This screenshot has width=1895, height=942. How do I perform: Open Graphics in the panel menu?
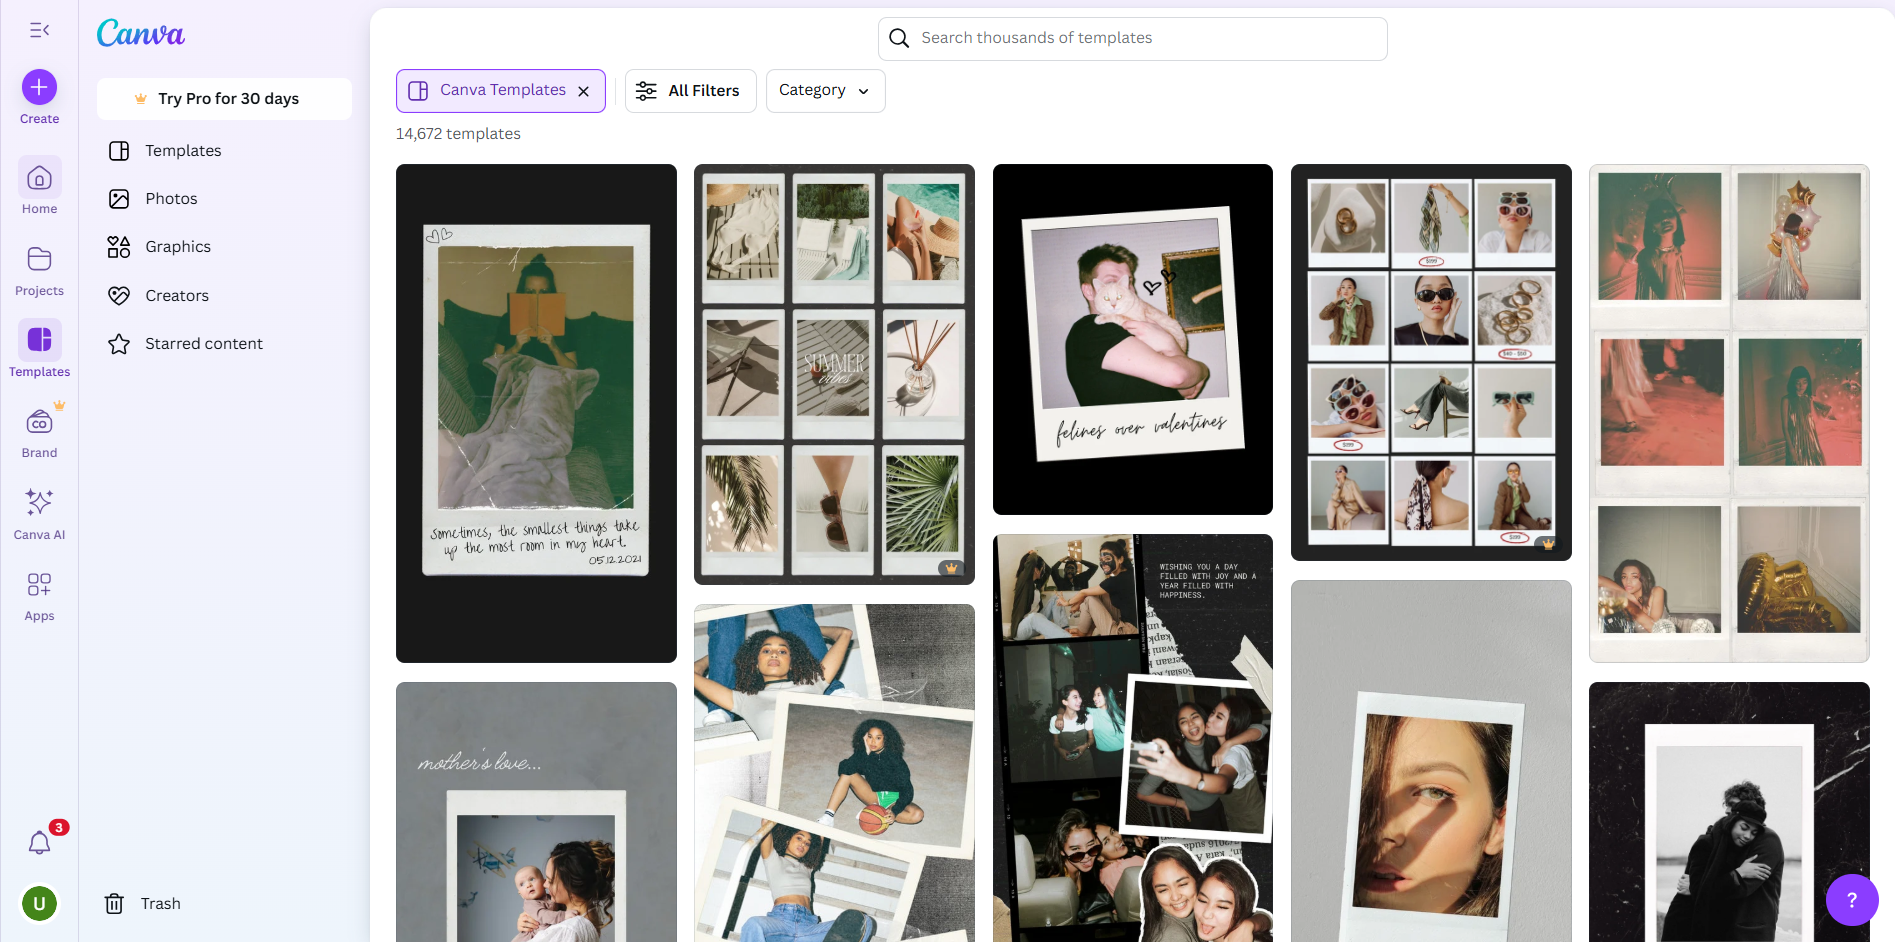pos(224,246)
